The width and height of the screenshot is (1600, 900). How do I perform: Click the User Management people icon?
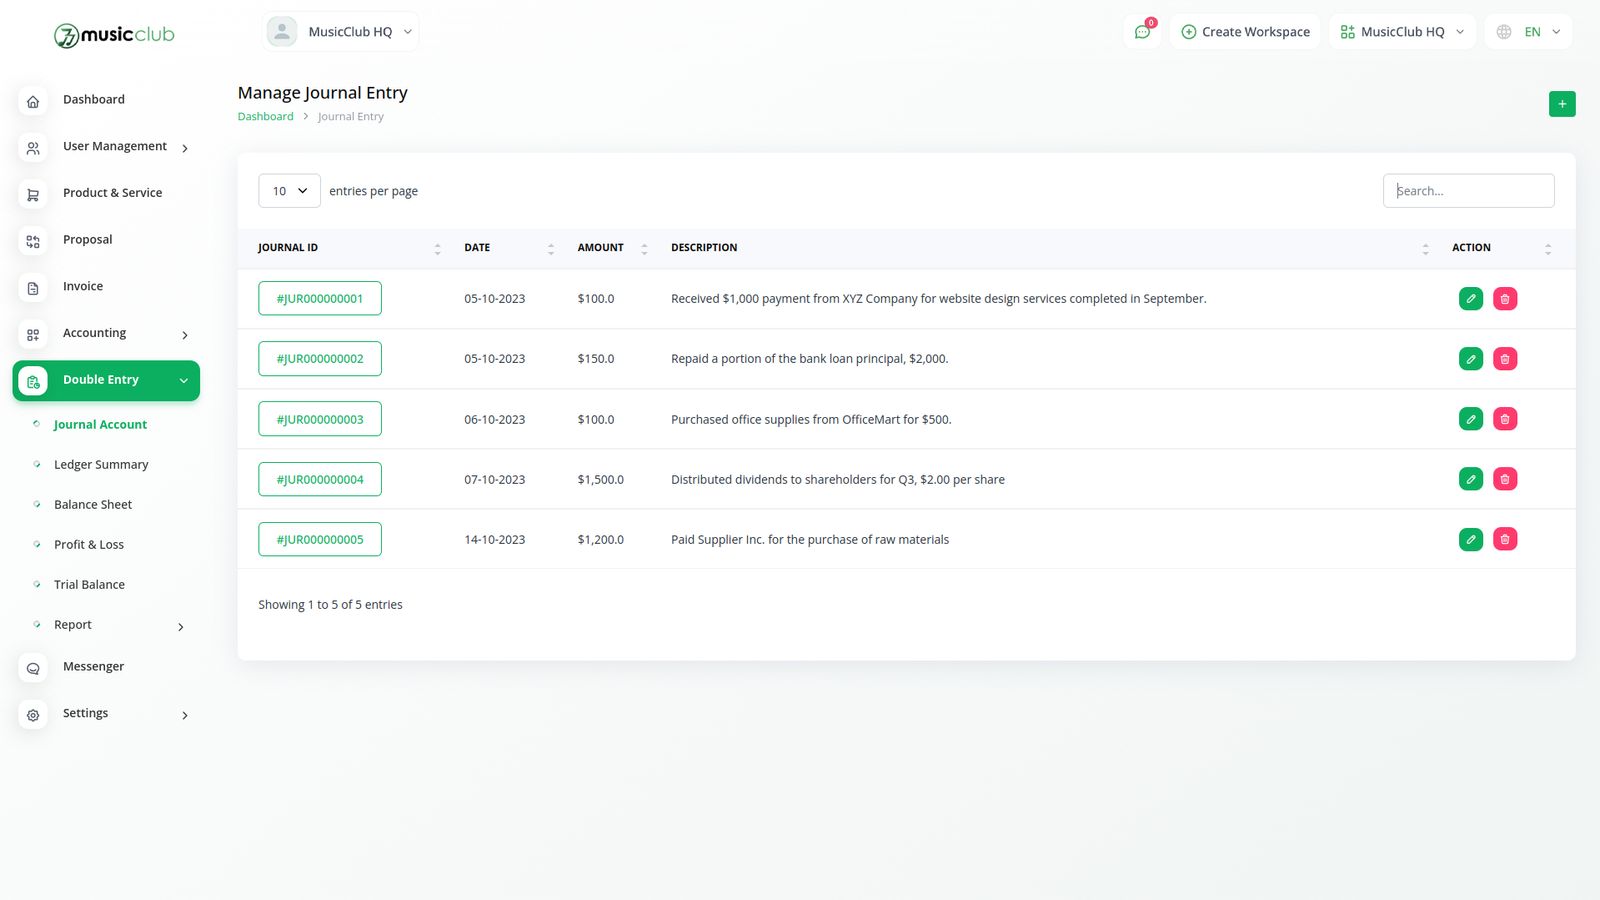point(33,148)
